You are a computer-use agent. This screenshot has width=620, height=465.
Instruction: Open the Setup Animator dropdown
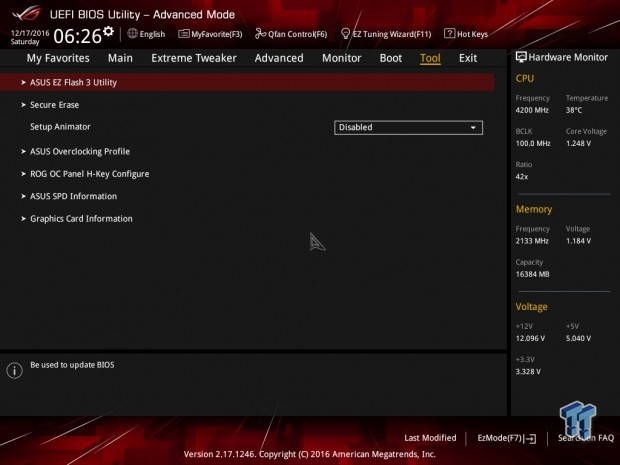pos(408,127)
